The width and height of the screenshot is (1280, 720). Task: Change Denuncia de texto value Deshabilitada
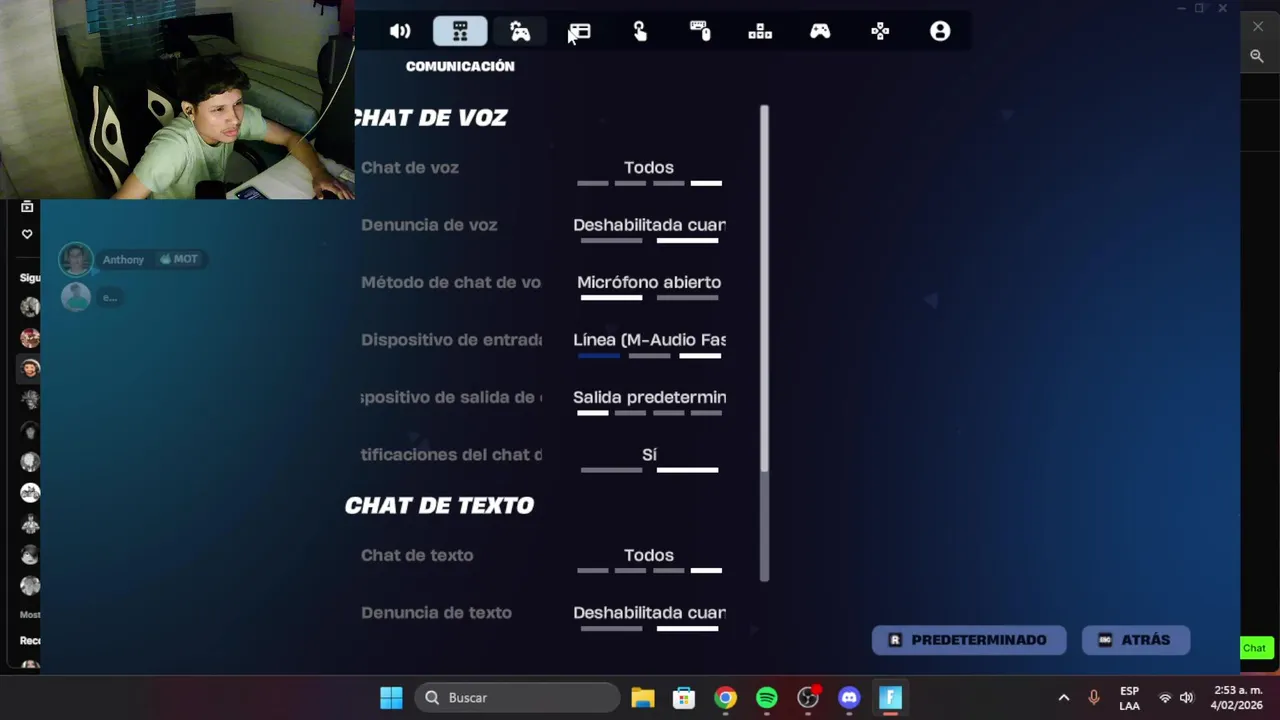pyautogui.click(x=649, y=613)
